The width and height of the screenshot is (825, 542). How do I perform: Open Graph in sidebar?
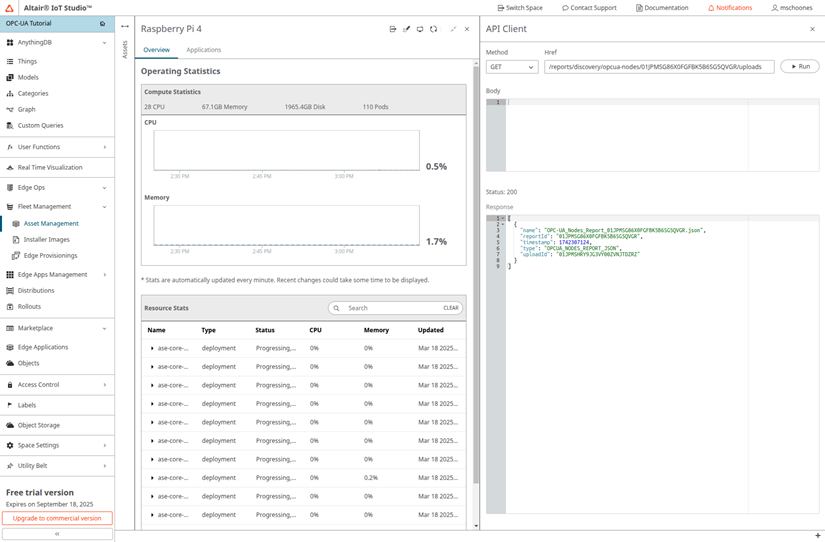click(x=26, y=109)
